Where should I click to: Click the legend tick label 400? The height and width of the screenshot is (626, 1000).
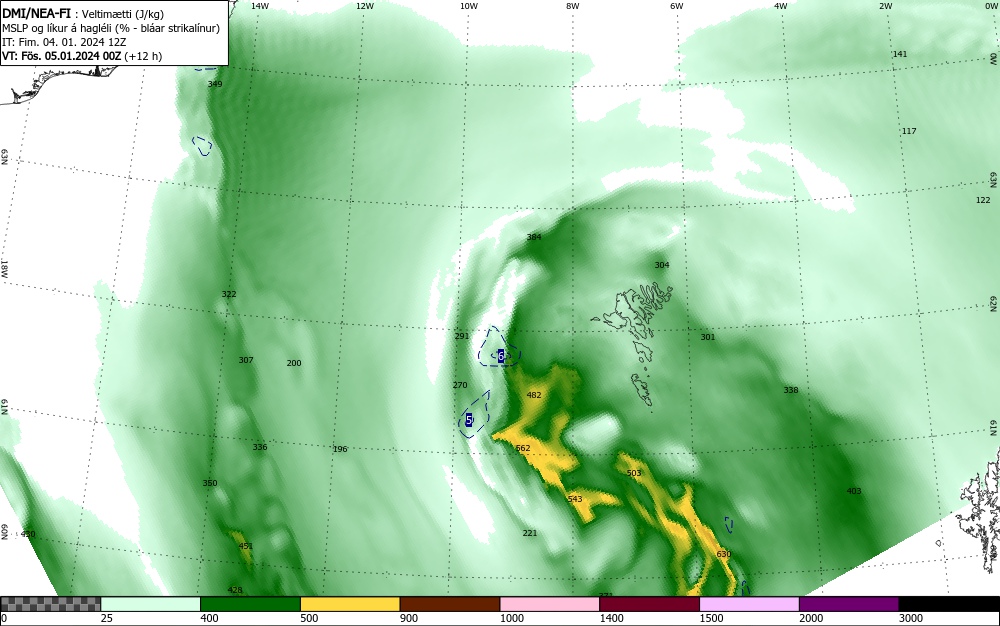tap(209, 618)
